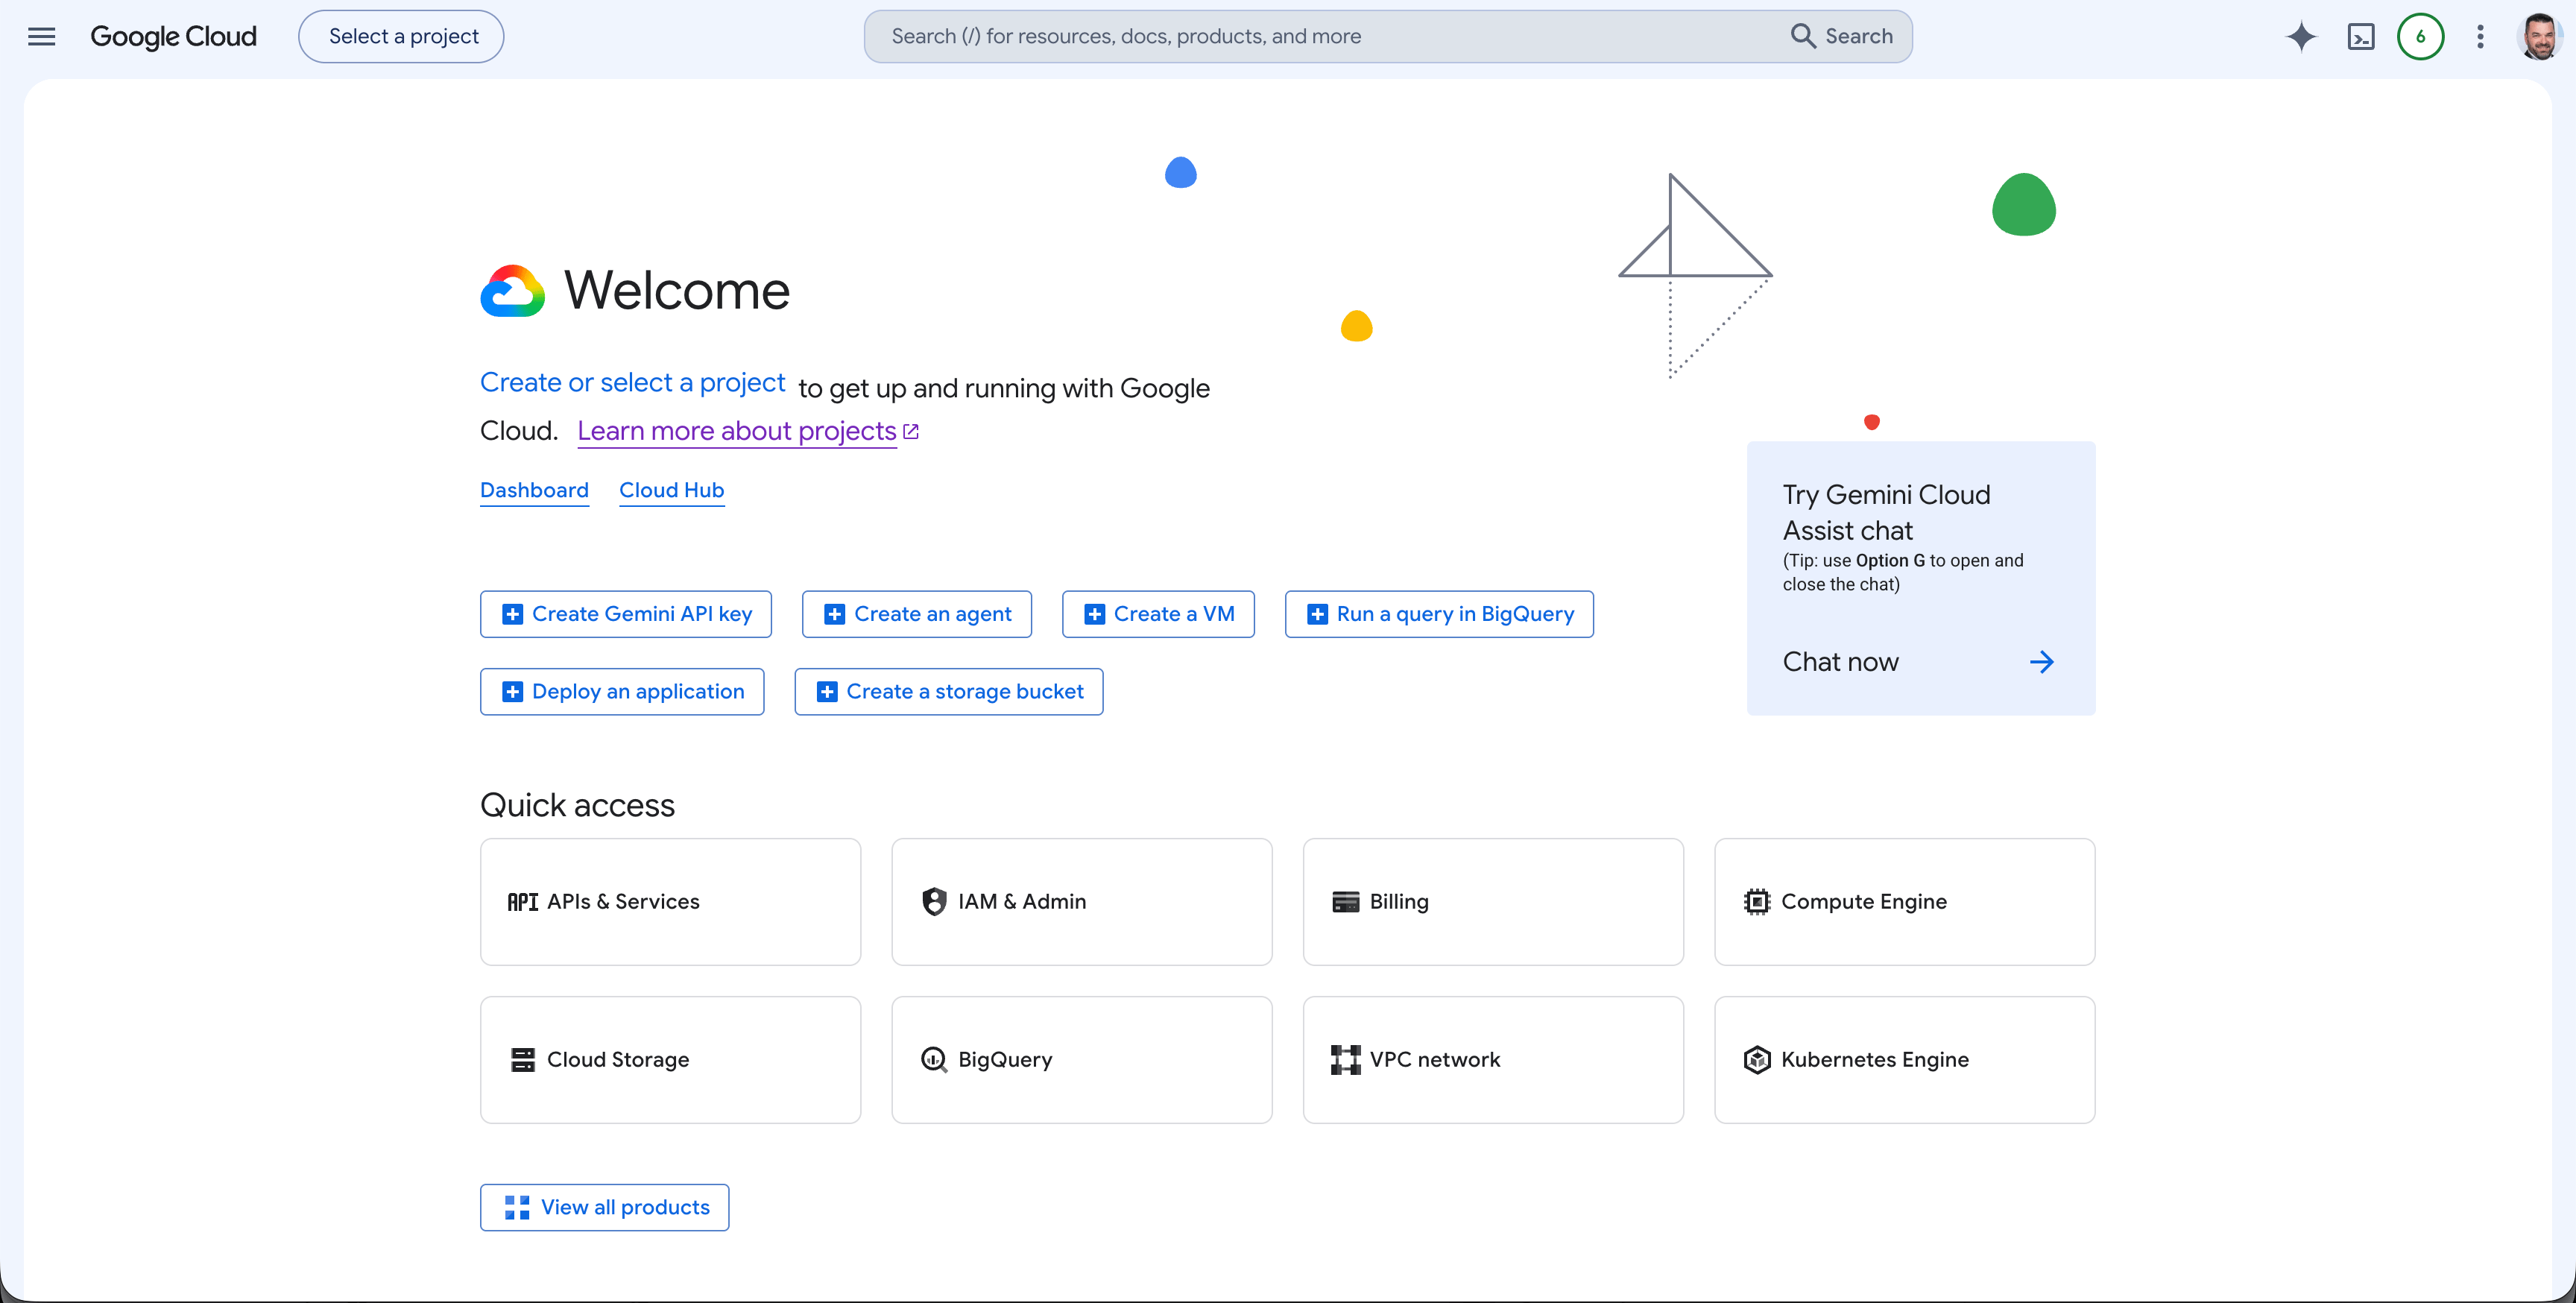Click the storage icon in Cloud Storage card
This screenshot has height=1303, width=2576.
pyautogui.click(x=522, y=1060)
